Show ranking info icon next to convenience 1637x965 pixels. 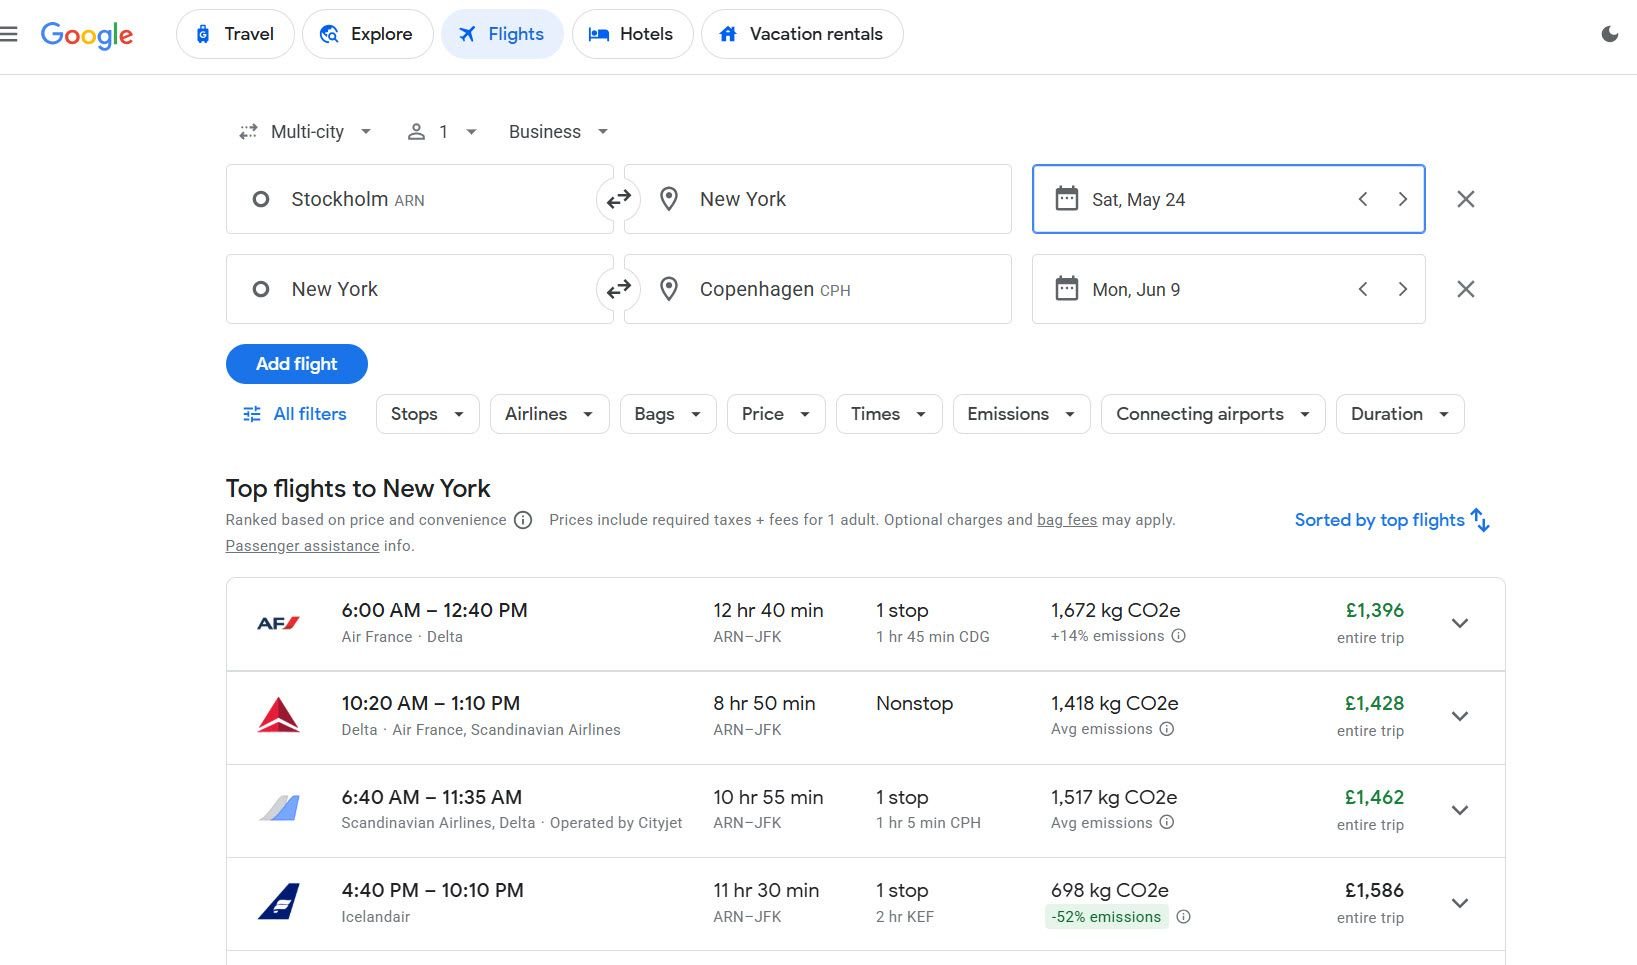tap(523, 520)
